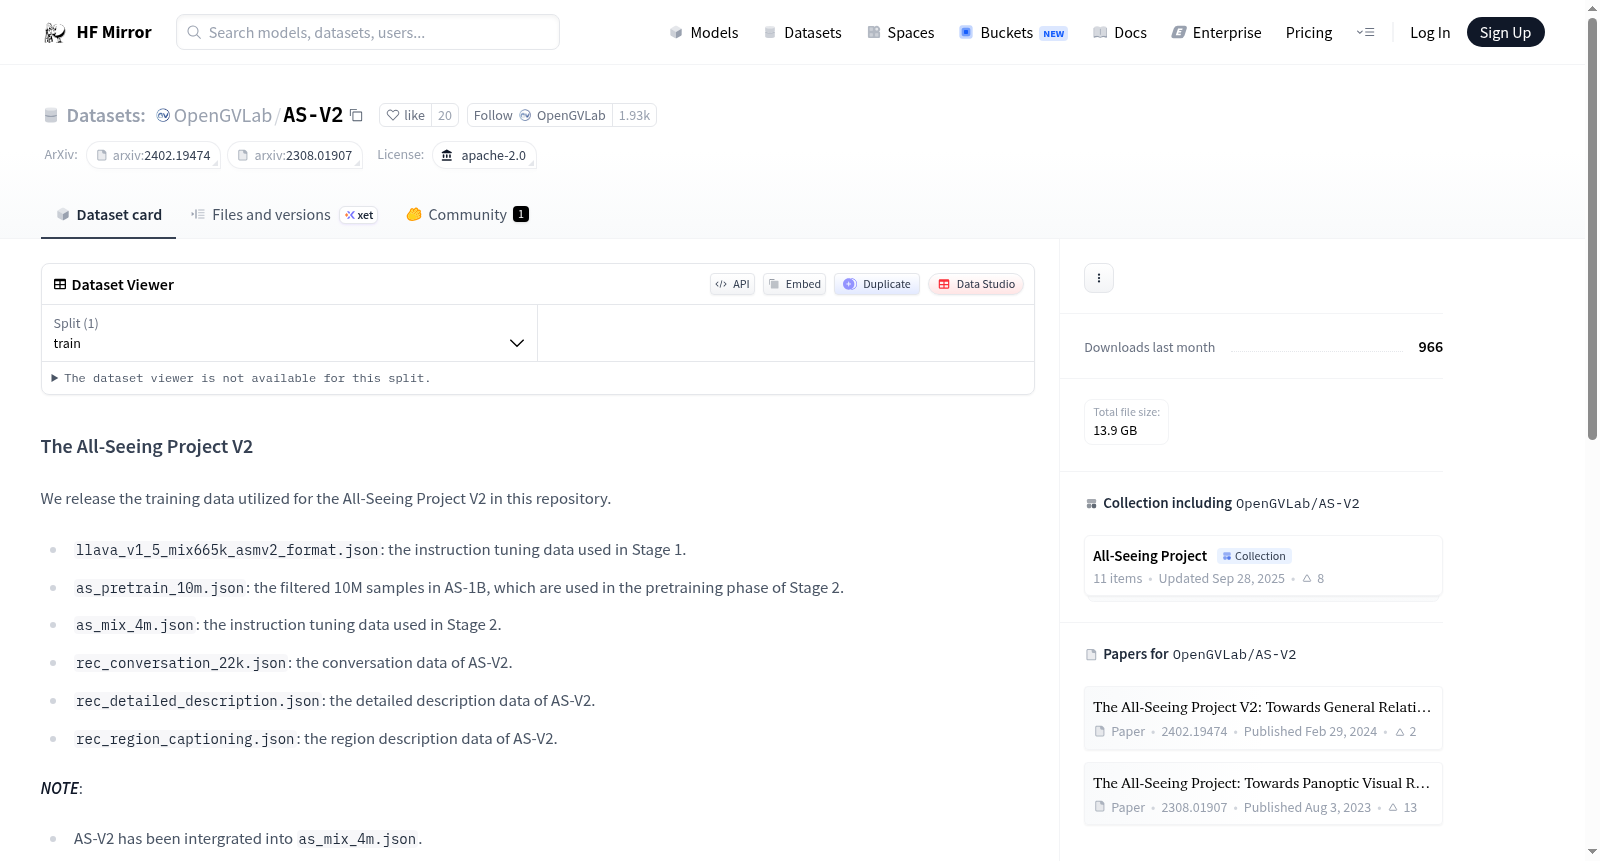The height and width of the screenshot is (861, 1600).
Task: Click the total file size 13.9 GB
Action: point(1115,431)
